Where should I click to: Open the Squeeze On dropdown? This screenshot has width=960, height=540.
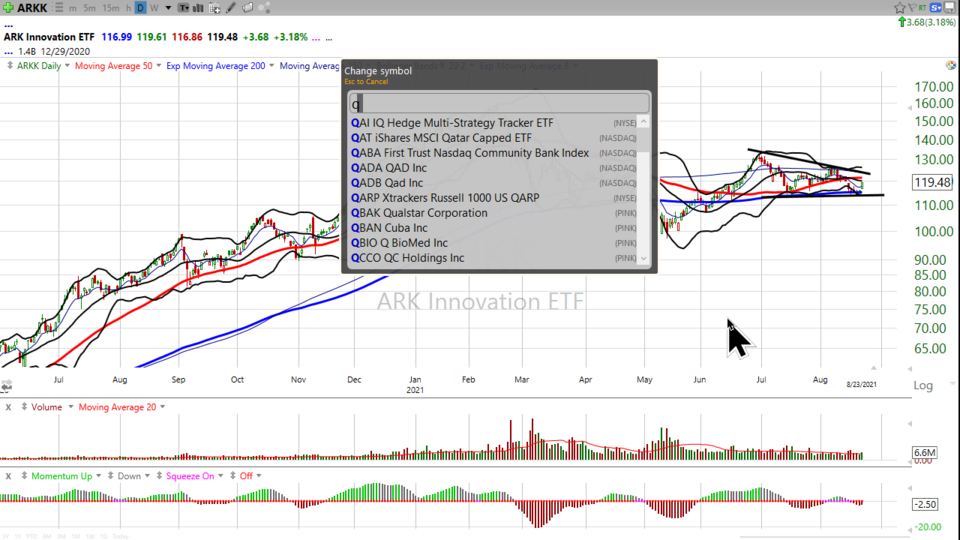pyautogui.click(x=220, y=475)
